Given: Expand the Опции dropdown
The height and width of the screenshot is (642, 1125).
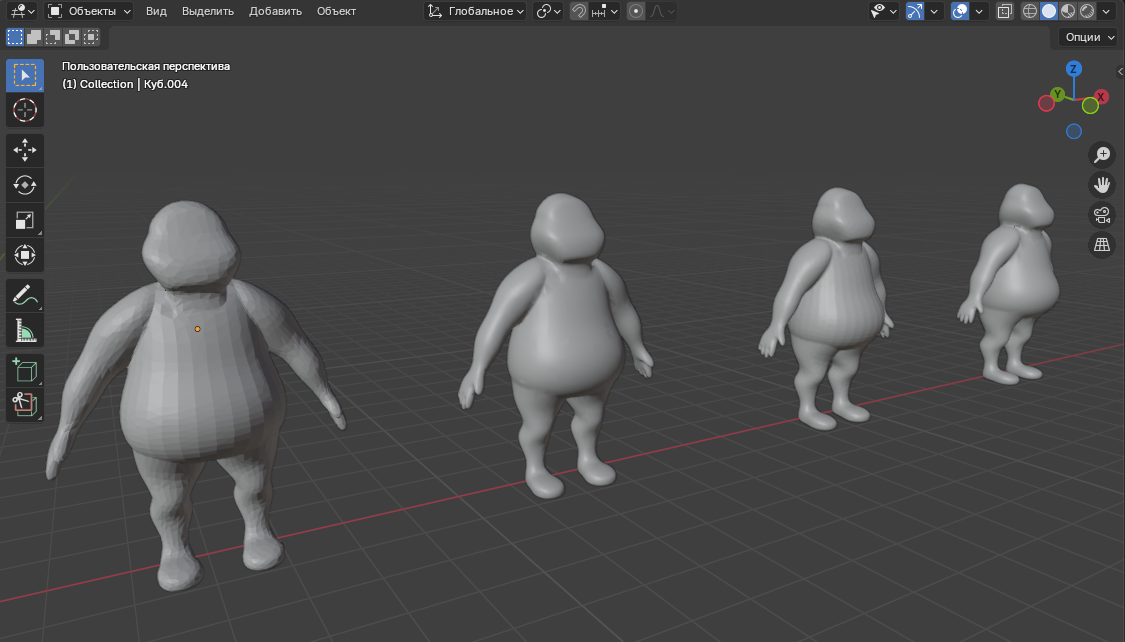Looking at the screenshot, I should [x=1089, y=37].
